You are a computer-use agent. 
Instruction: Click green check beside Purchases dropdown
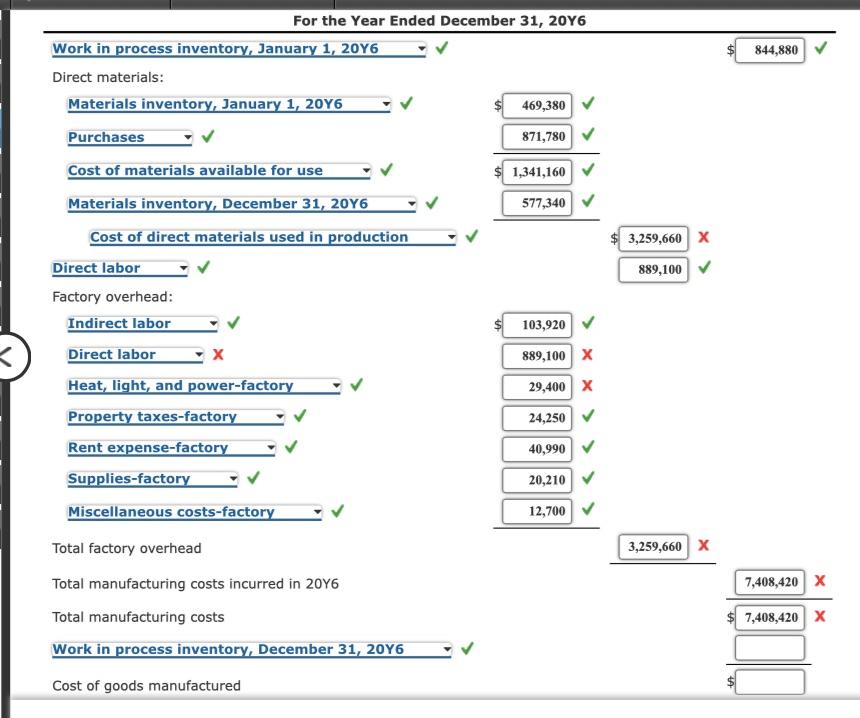click(x=208, y=136)
